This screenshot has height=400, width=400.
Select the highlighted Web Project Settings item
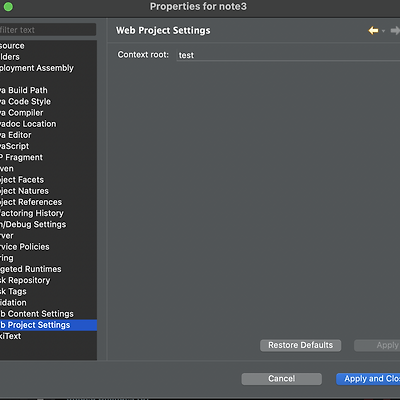coord(48,325)
